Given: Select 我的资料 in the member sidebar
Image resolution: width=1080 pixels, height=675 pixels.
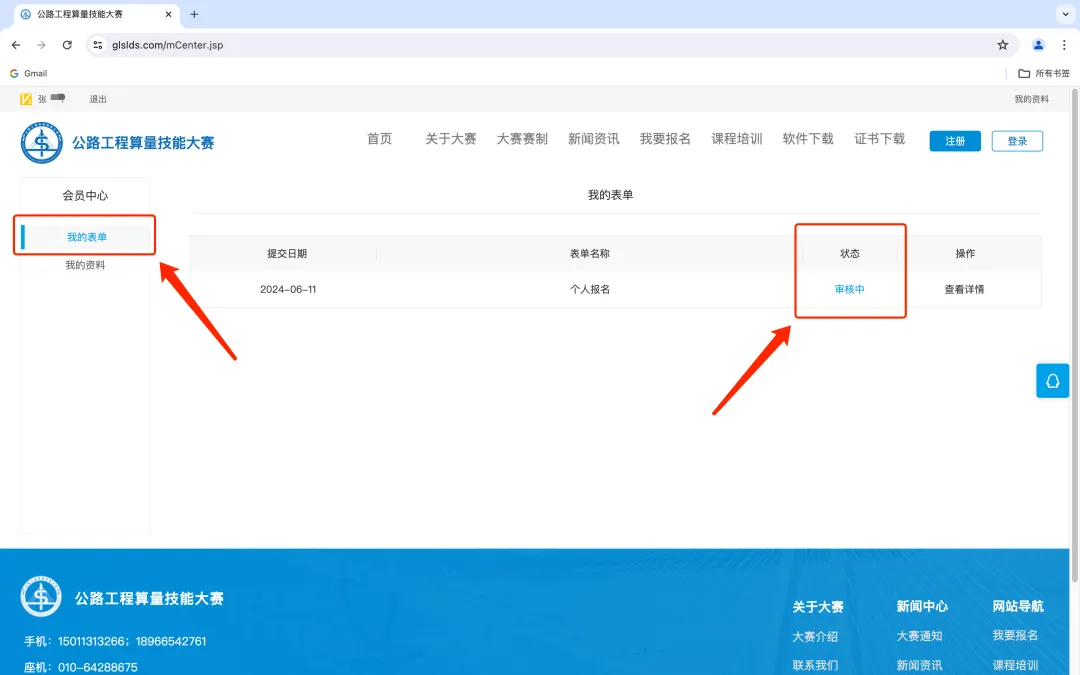Looking at the screenshot, I should click(85, 264).
